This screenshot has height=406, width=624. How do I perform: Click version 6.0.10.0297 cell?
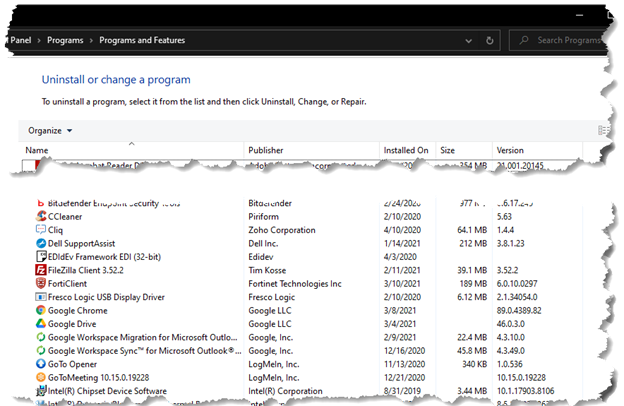pos(517,284)
